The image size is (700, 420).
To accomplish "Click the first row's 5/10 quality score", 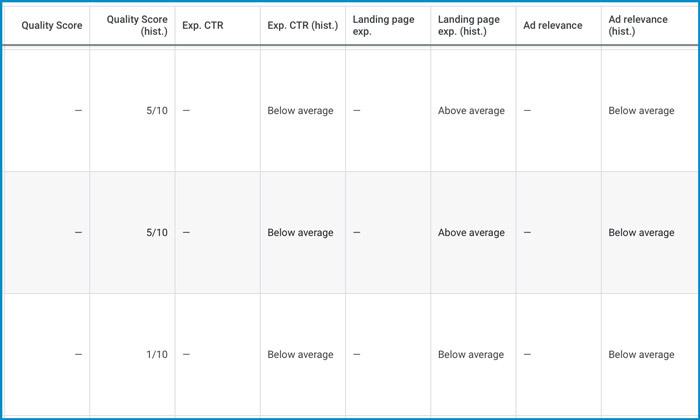I will coord(156,111).
